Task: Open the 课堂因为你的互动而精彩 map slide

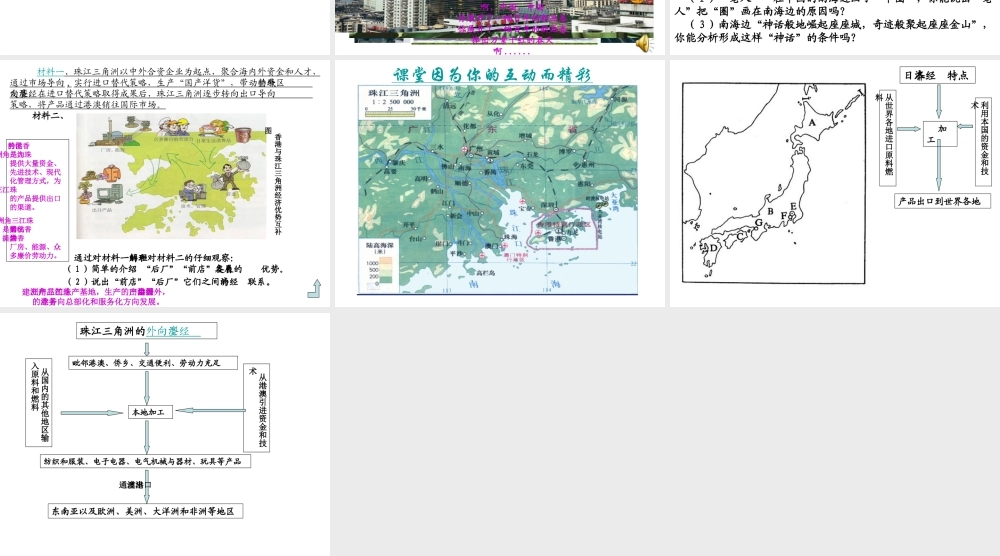Action: 499,183
